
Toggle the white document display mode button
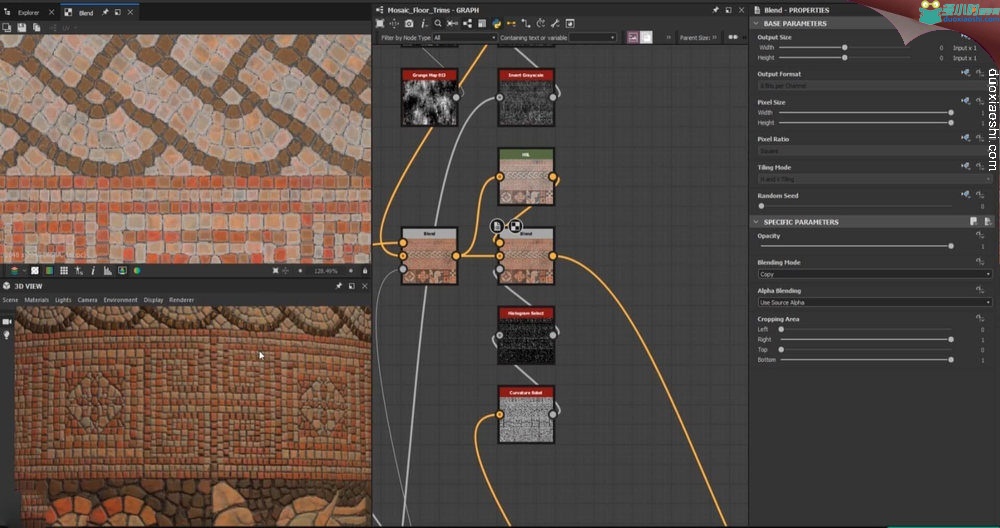pos(646,38)
